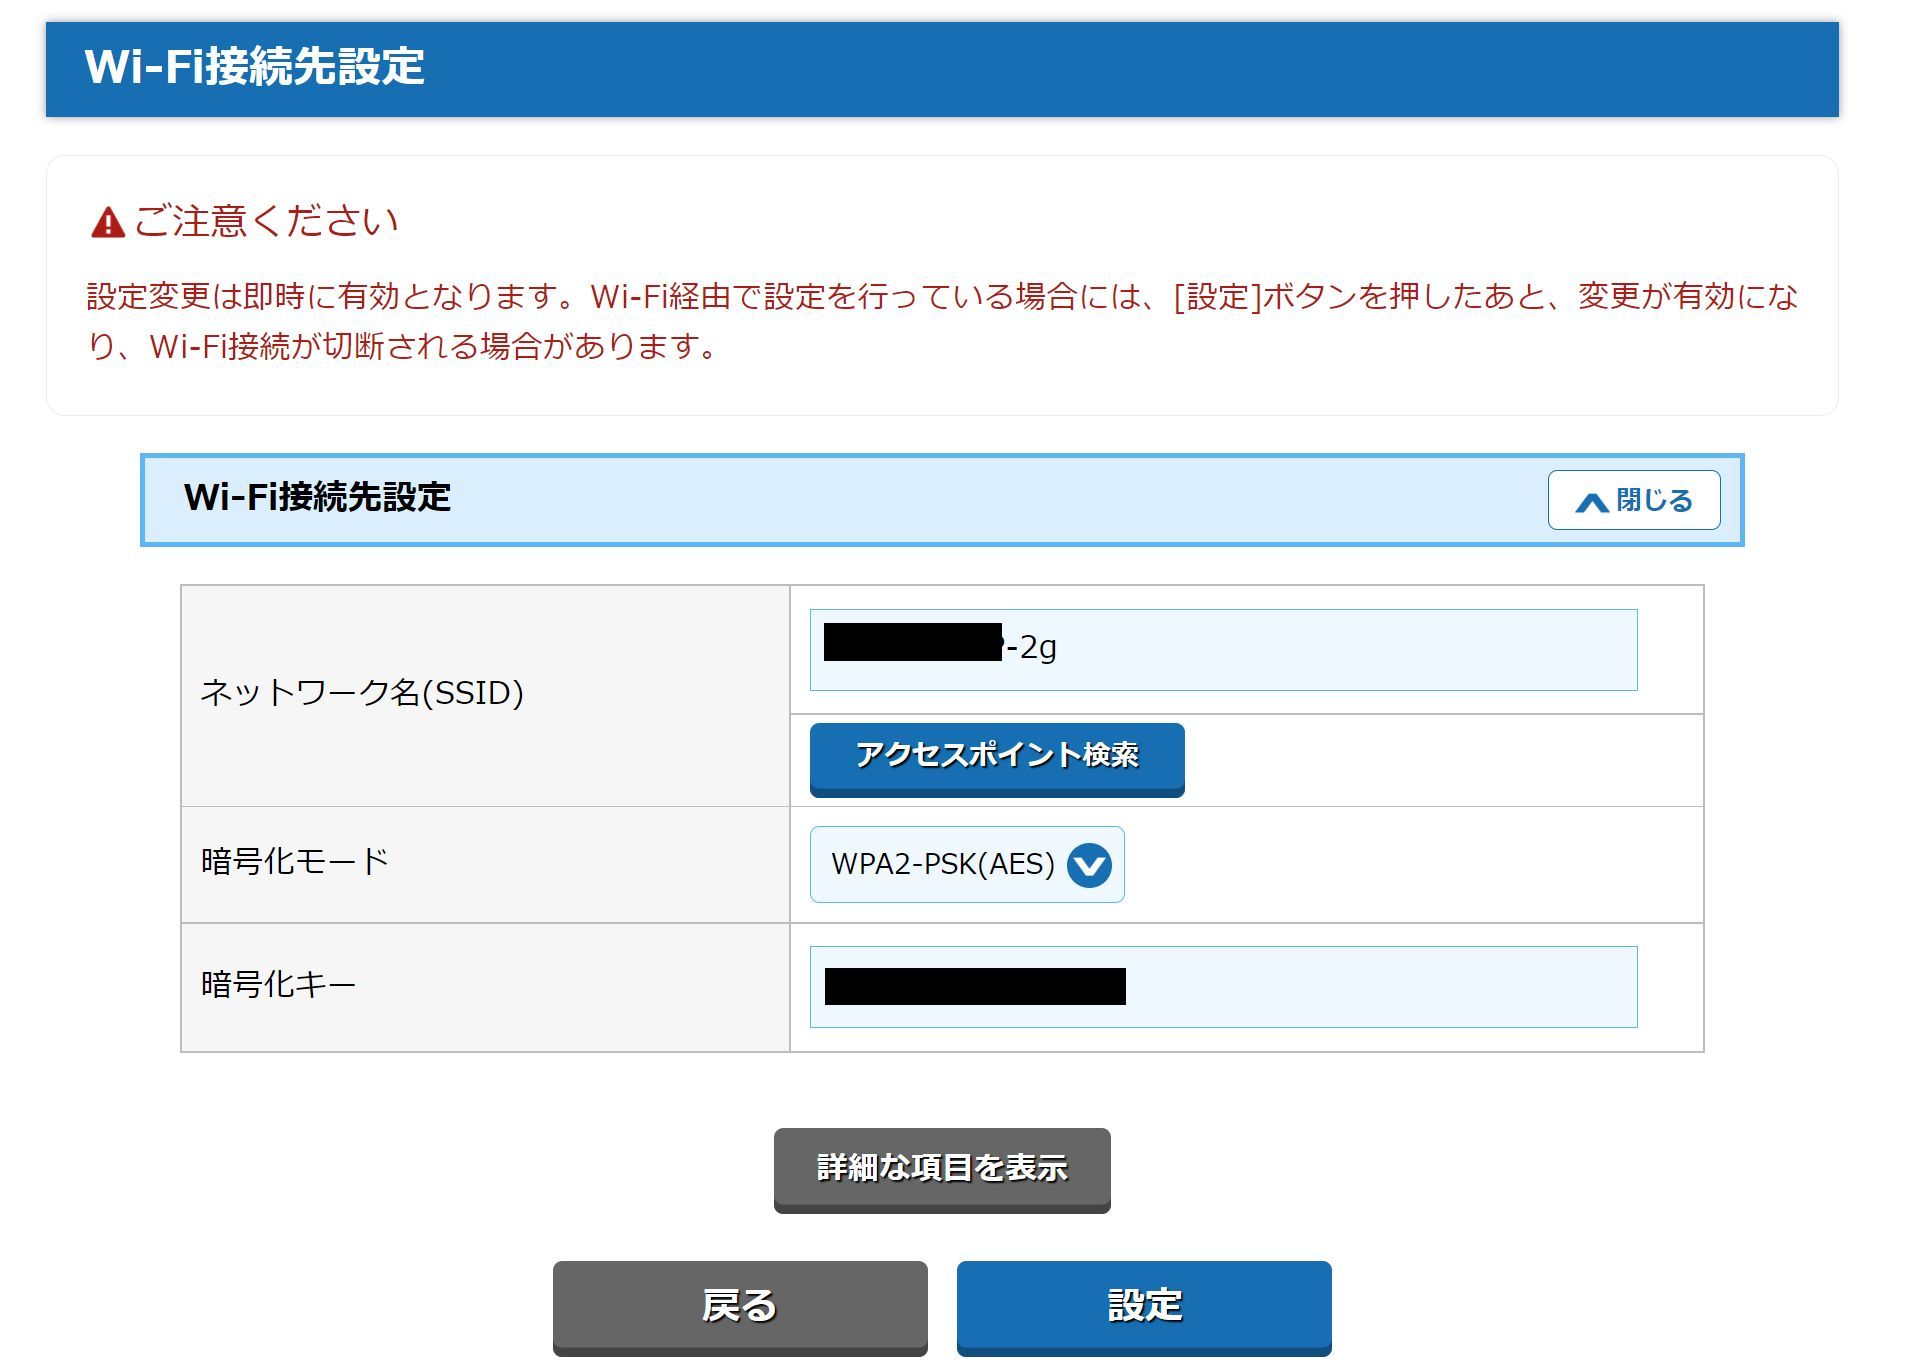Click the top Wi-Fi接続先設定 page title banner
The height and width of the screenshot is (1370, 1910).
(x=255, y=68)
